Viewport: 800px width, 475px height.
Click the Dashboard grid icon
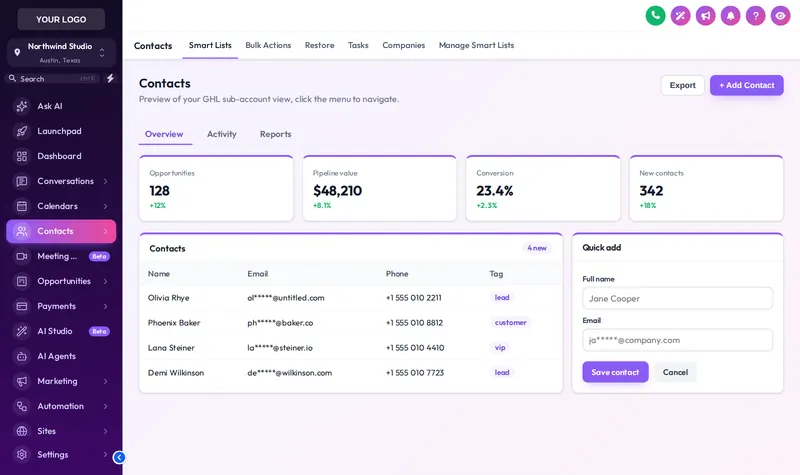coord(21,156)
